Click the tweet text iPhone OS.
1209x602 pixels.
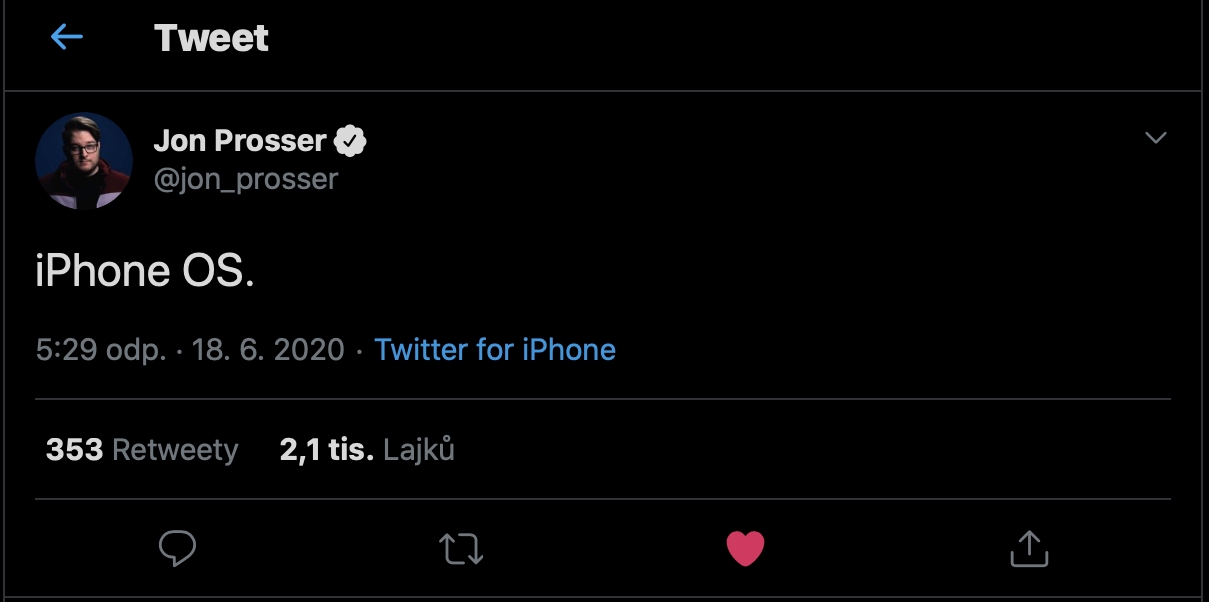click(x=144, y=271)
